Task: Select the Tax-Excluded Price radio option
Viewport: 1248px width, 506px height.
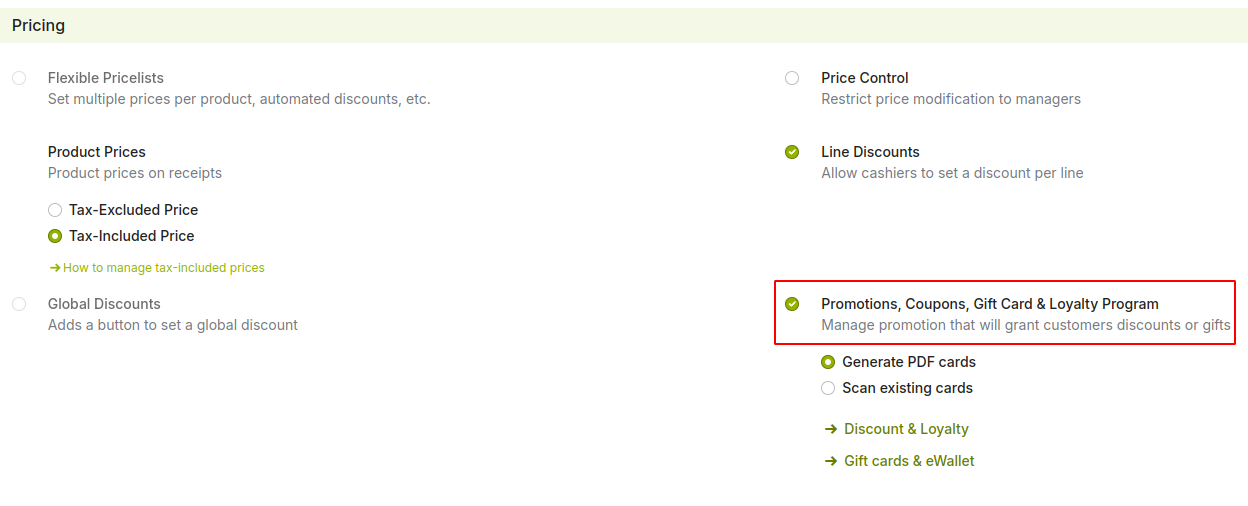Action: tap(55, 210)
